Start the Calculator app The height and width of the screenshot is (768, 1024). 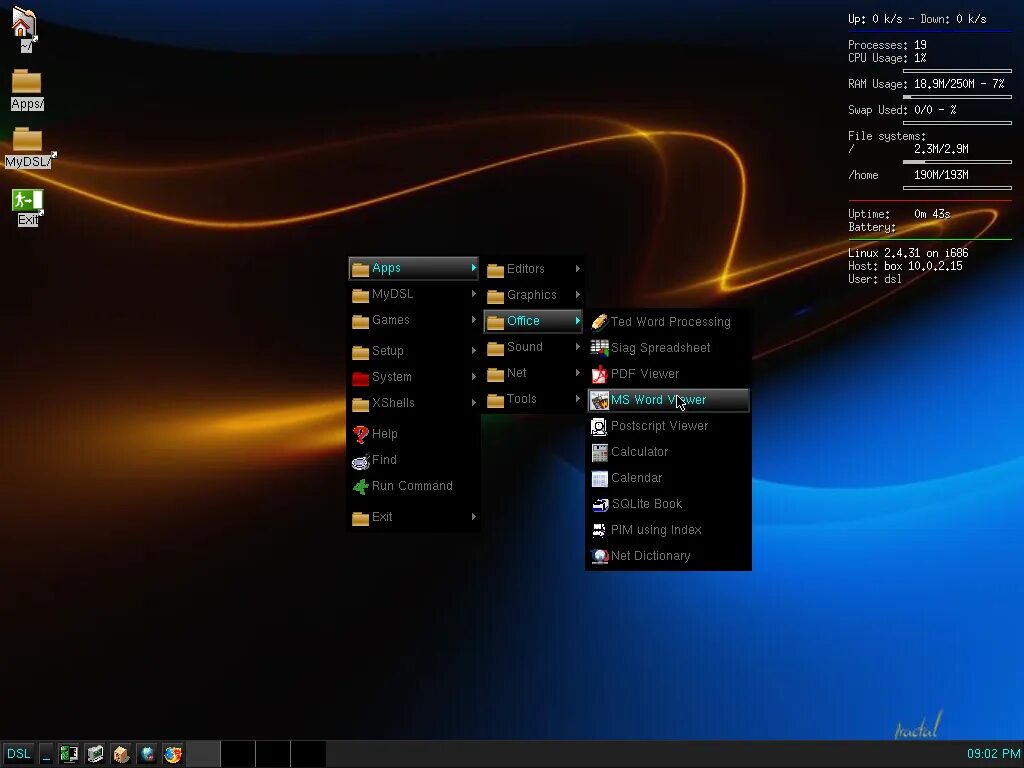(668, 452)
